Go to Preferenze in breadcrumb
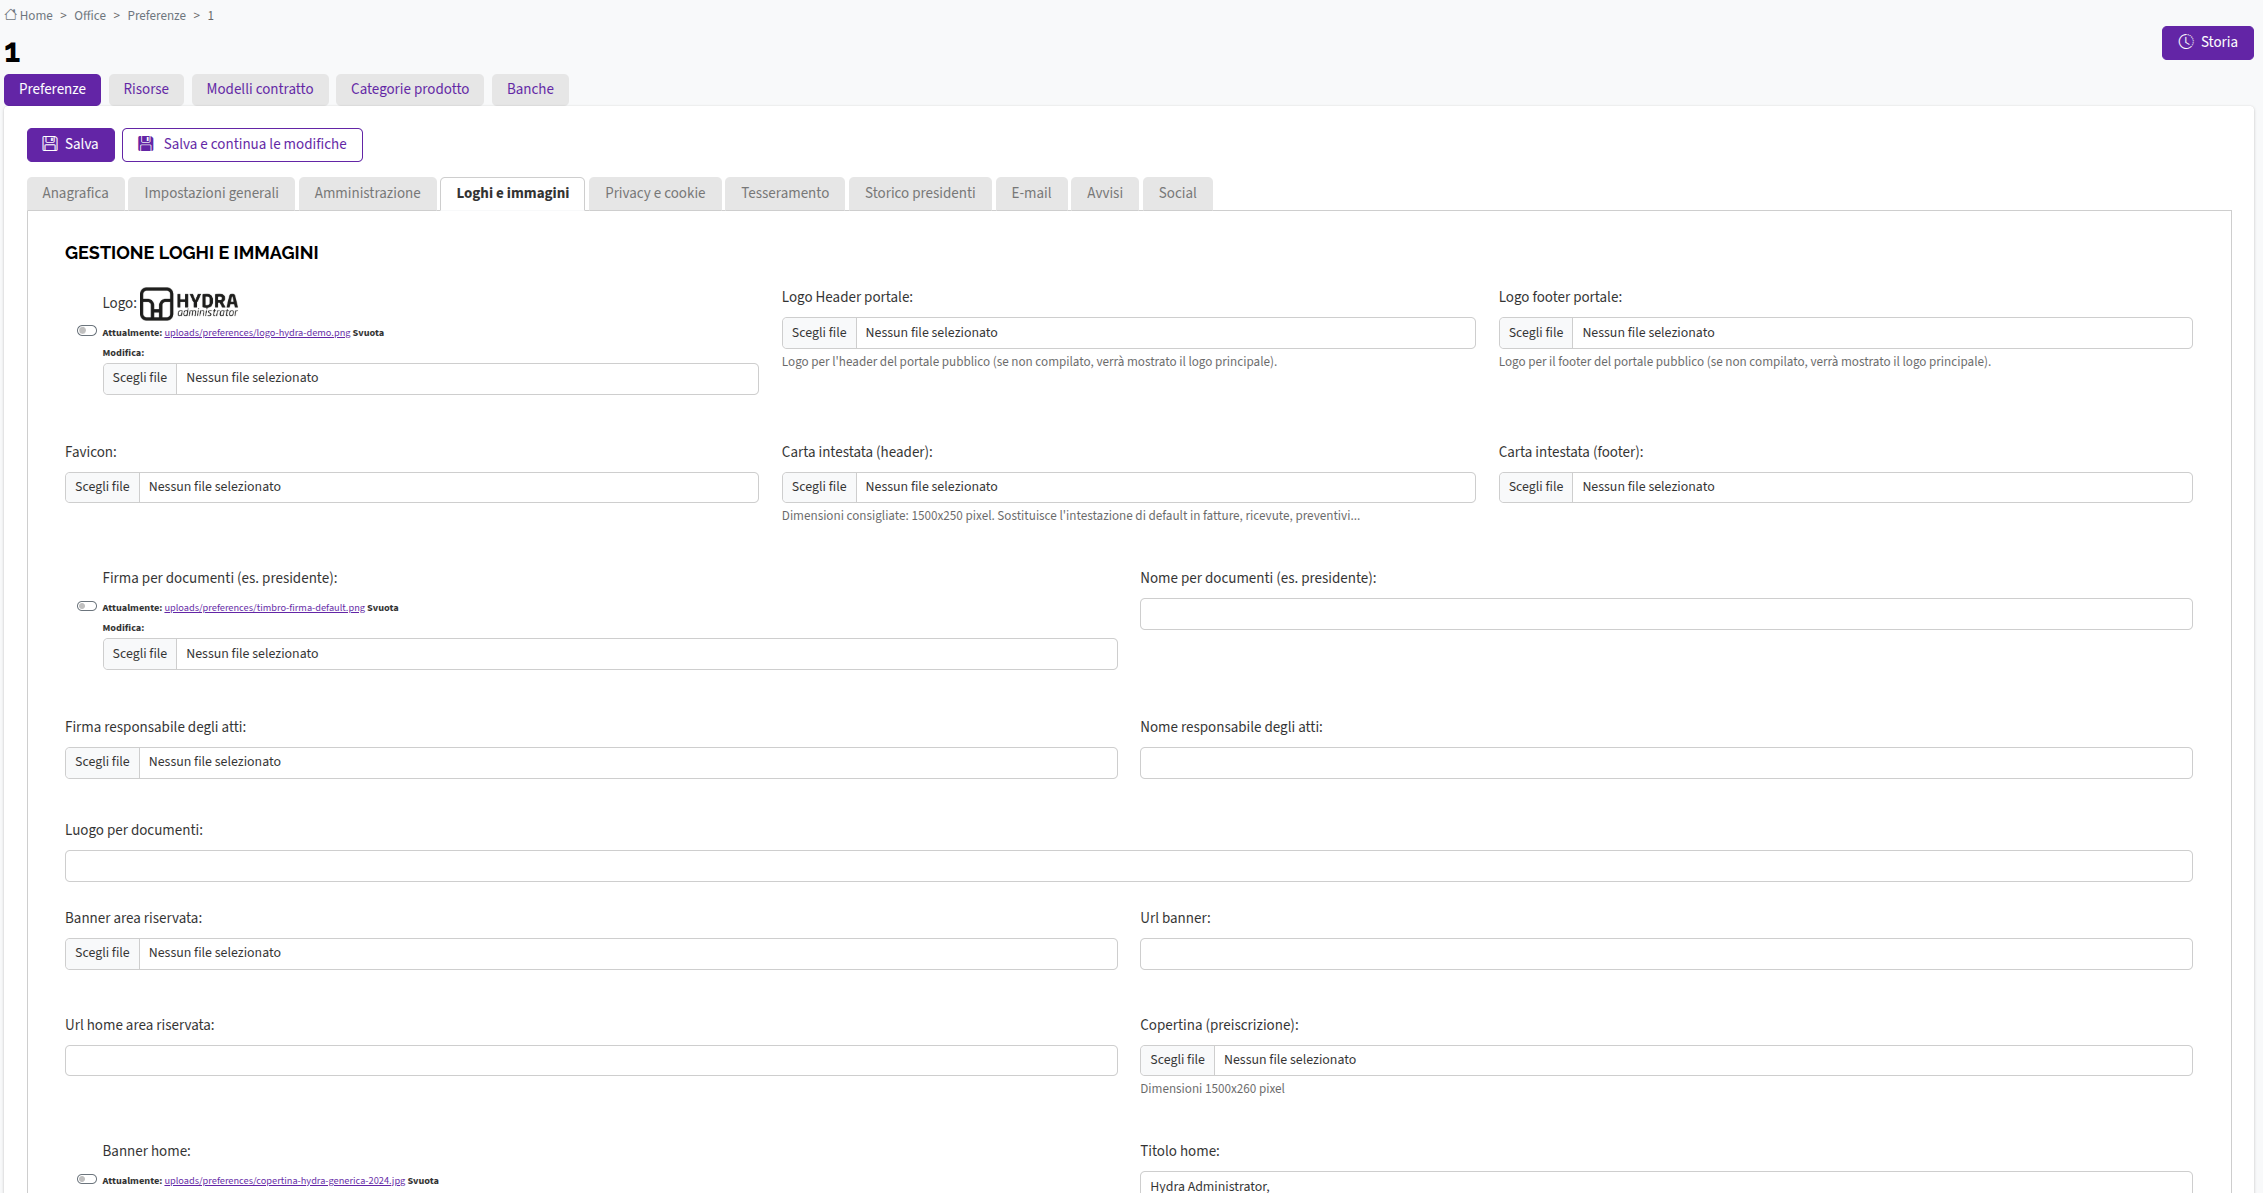Screen dimensions: 2263x1193 pos(157,15)
